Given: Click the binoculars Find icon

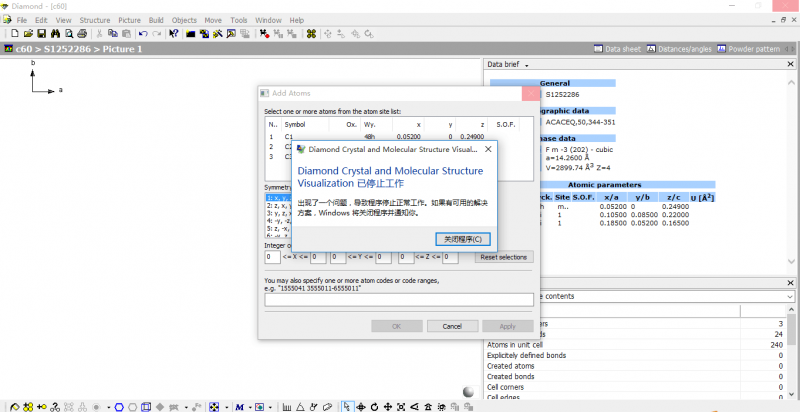Looking at the screenshot, I should click(55, 34).
